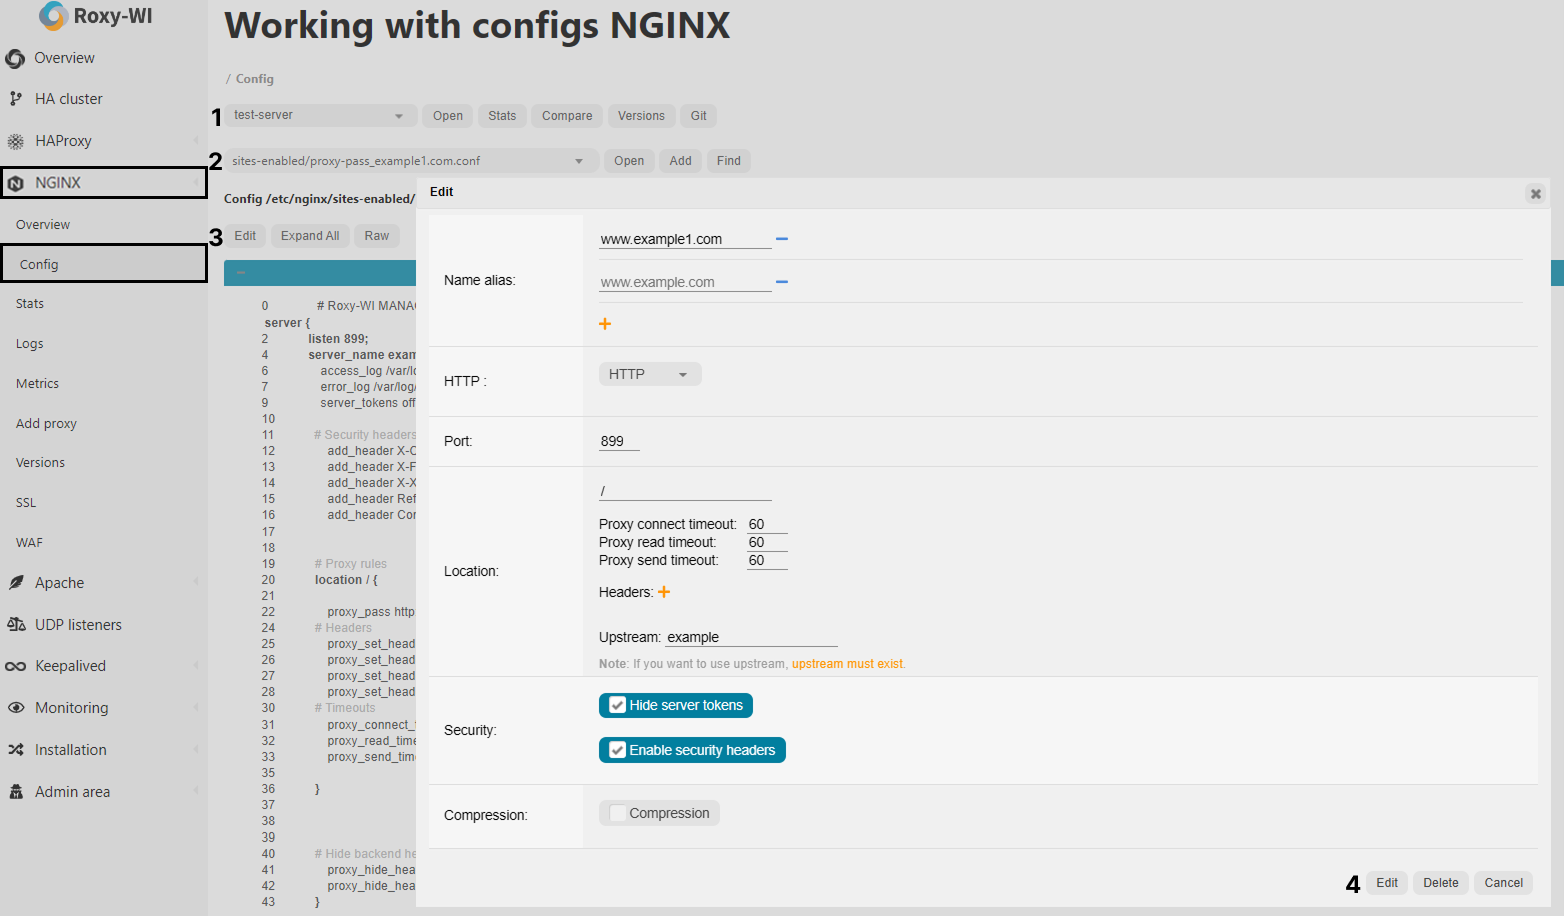Click the Roxy-WI logo icon

coord(53,15)
